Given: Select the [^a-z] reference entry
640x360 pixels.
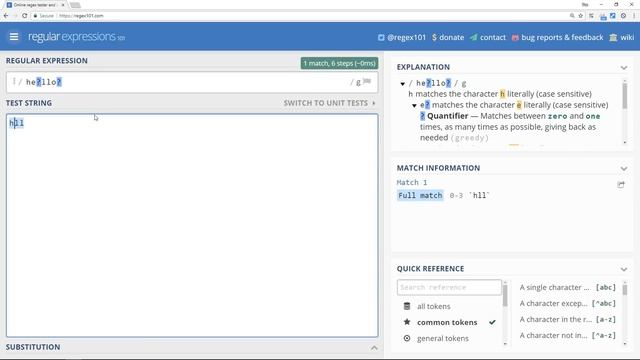Looking at the screenshot, I should [567, 335].
